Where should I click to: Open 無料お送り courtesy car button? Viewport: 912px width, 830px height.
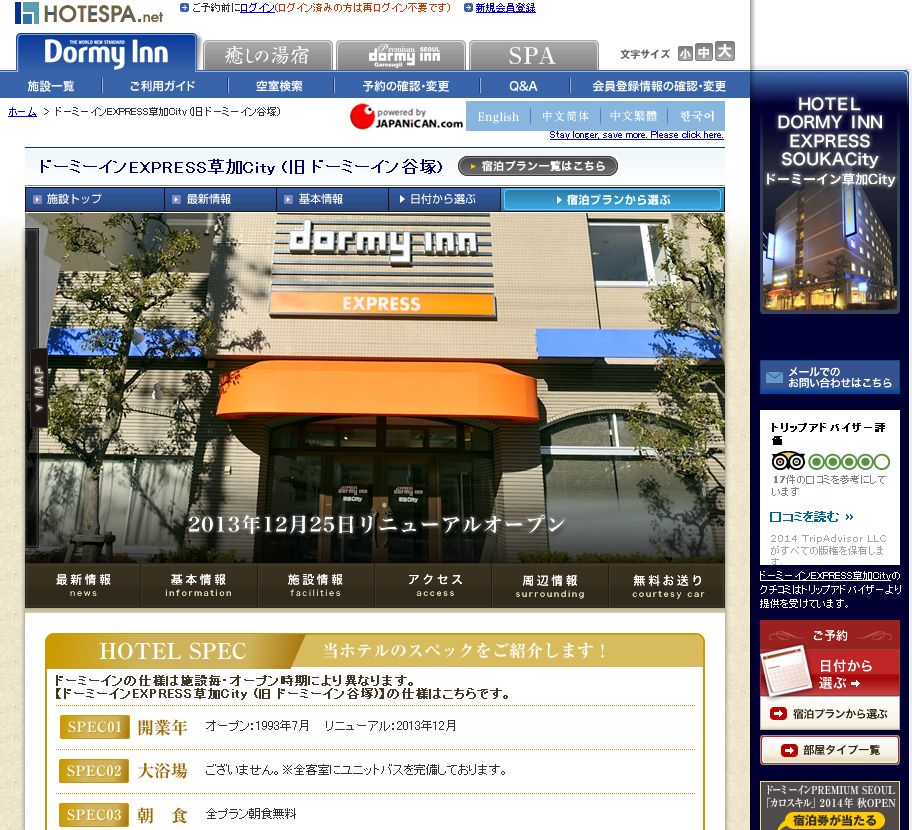pos(668,586)
